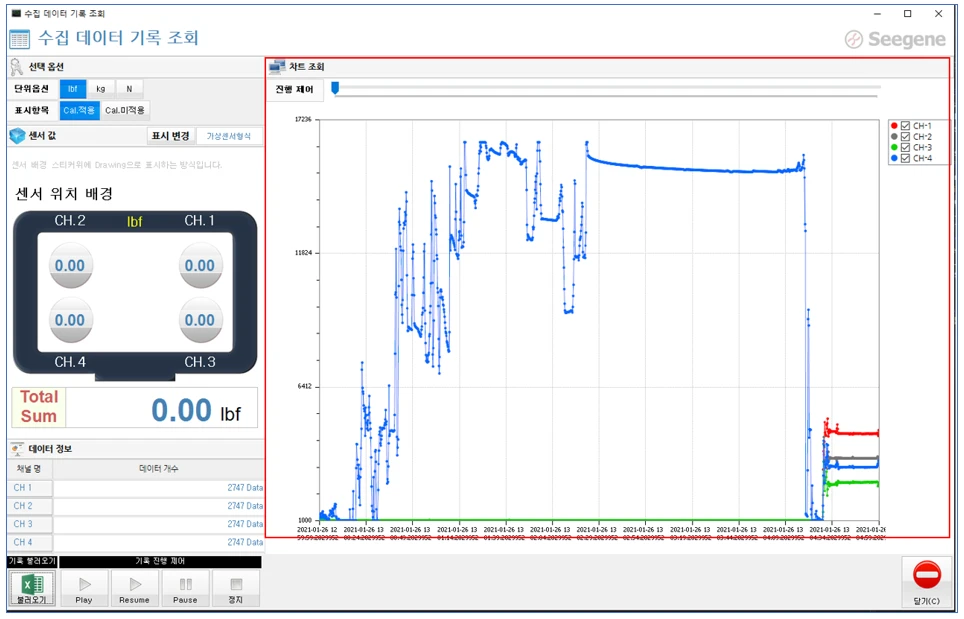Click the Resume playback button
The width and height of the screenshot is (964, 619).
[135, 588]
